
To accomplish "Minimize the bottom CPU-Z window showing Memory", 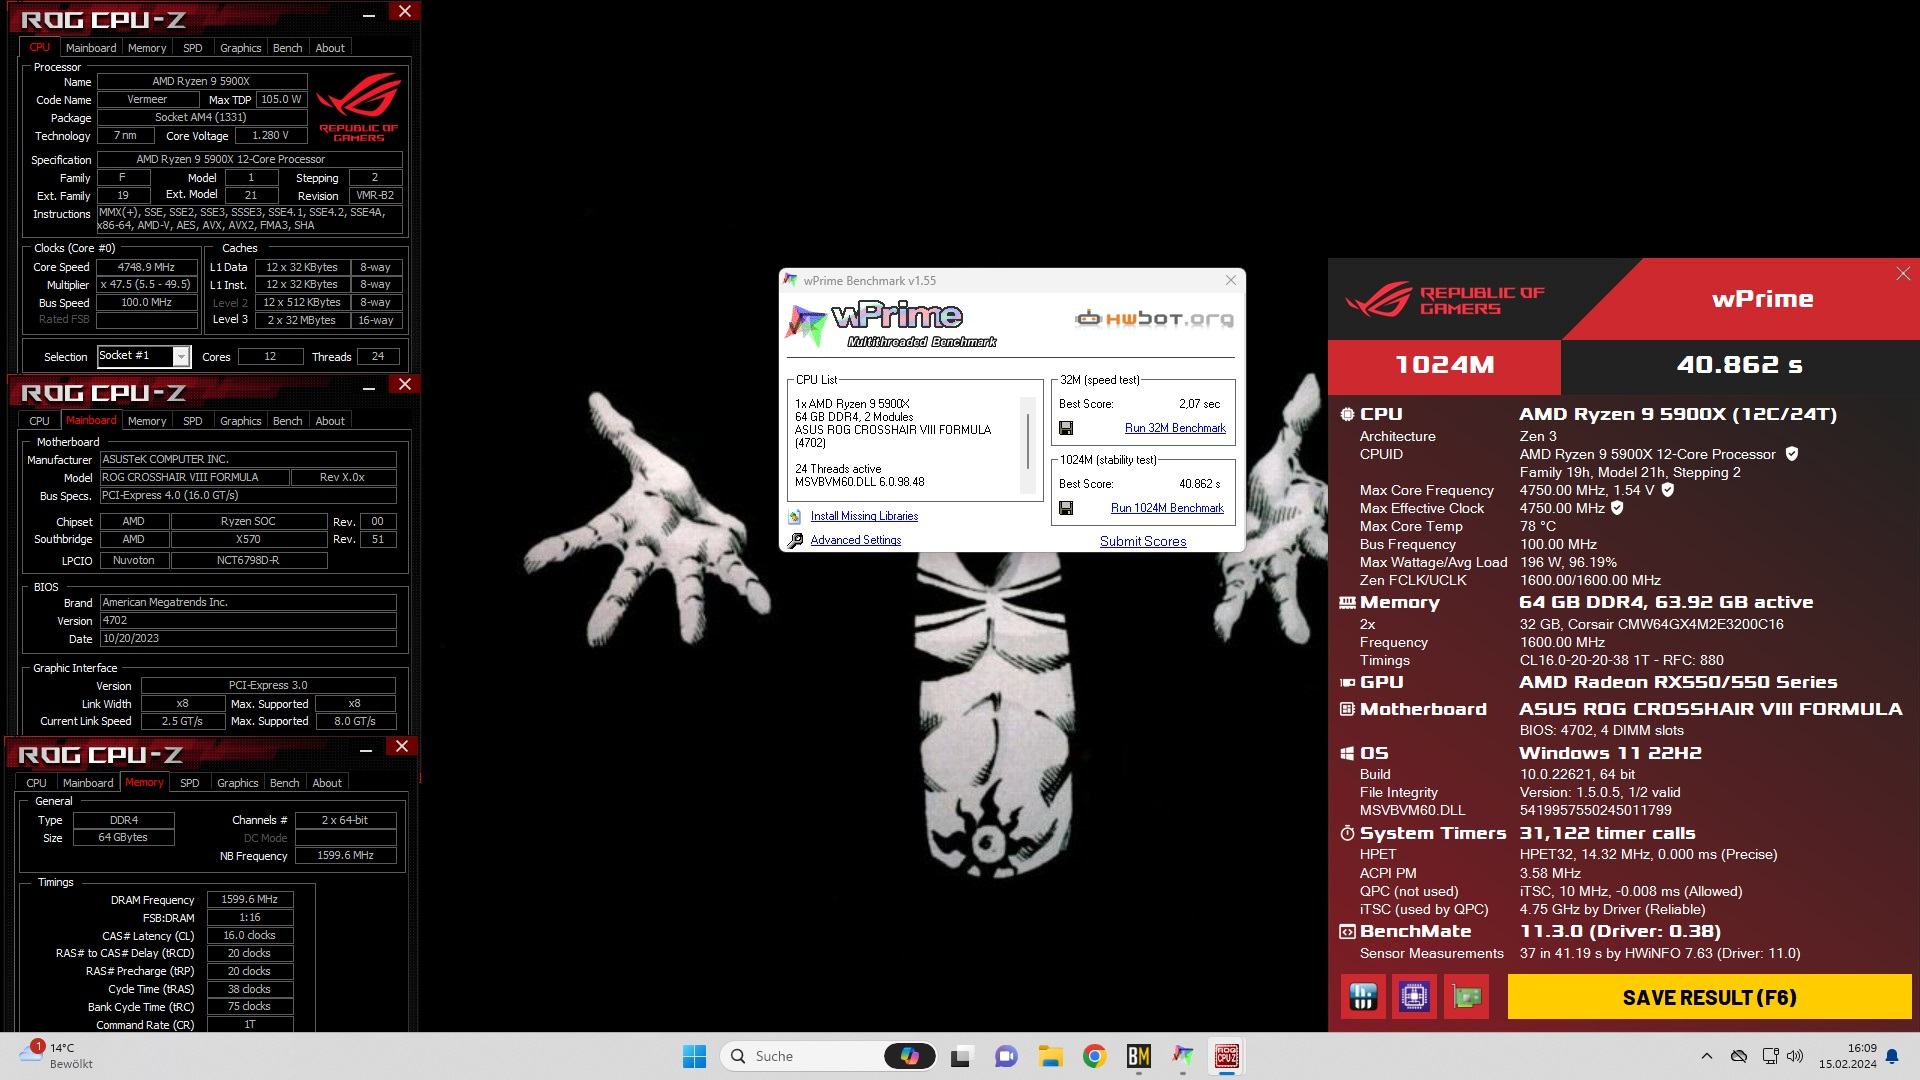I will pyautogui.click(x=366, y=750).
